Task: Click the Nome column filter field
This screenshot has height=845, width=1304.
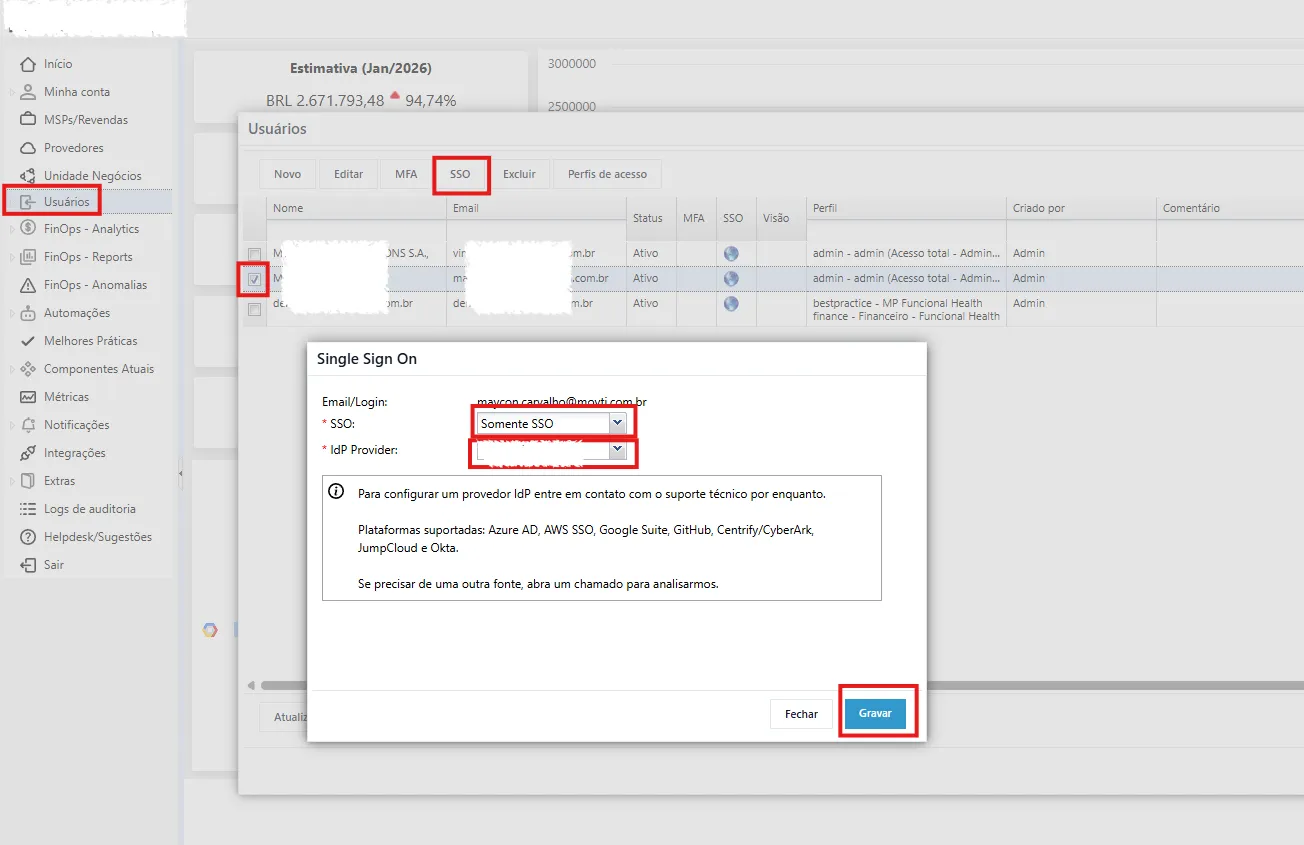Action: (356, 231)
